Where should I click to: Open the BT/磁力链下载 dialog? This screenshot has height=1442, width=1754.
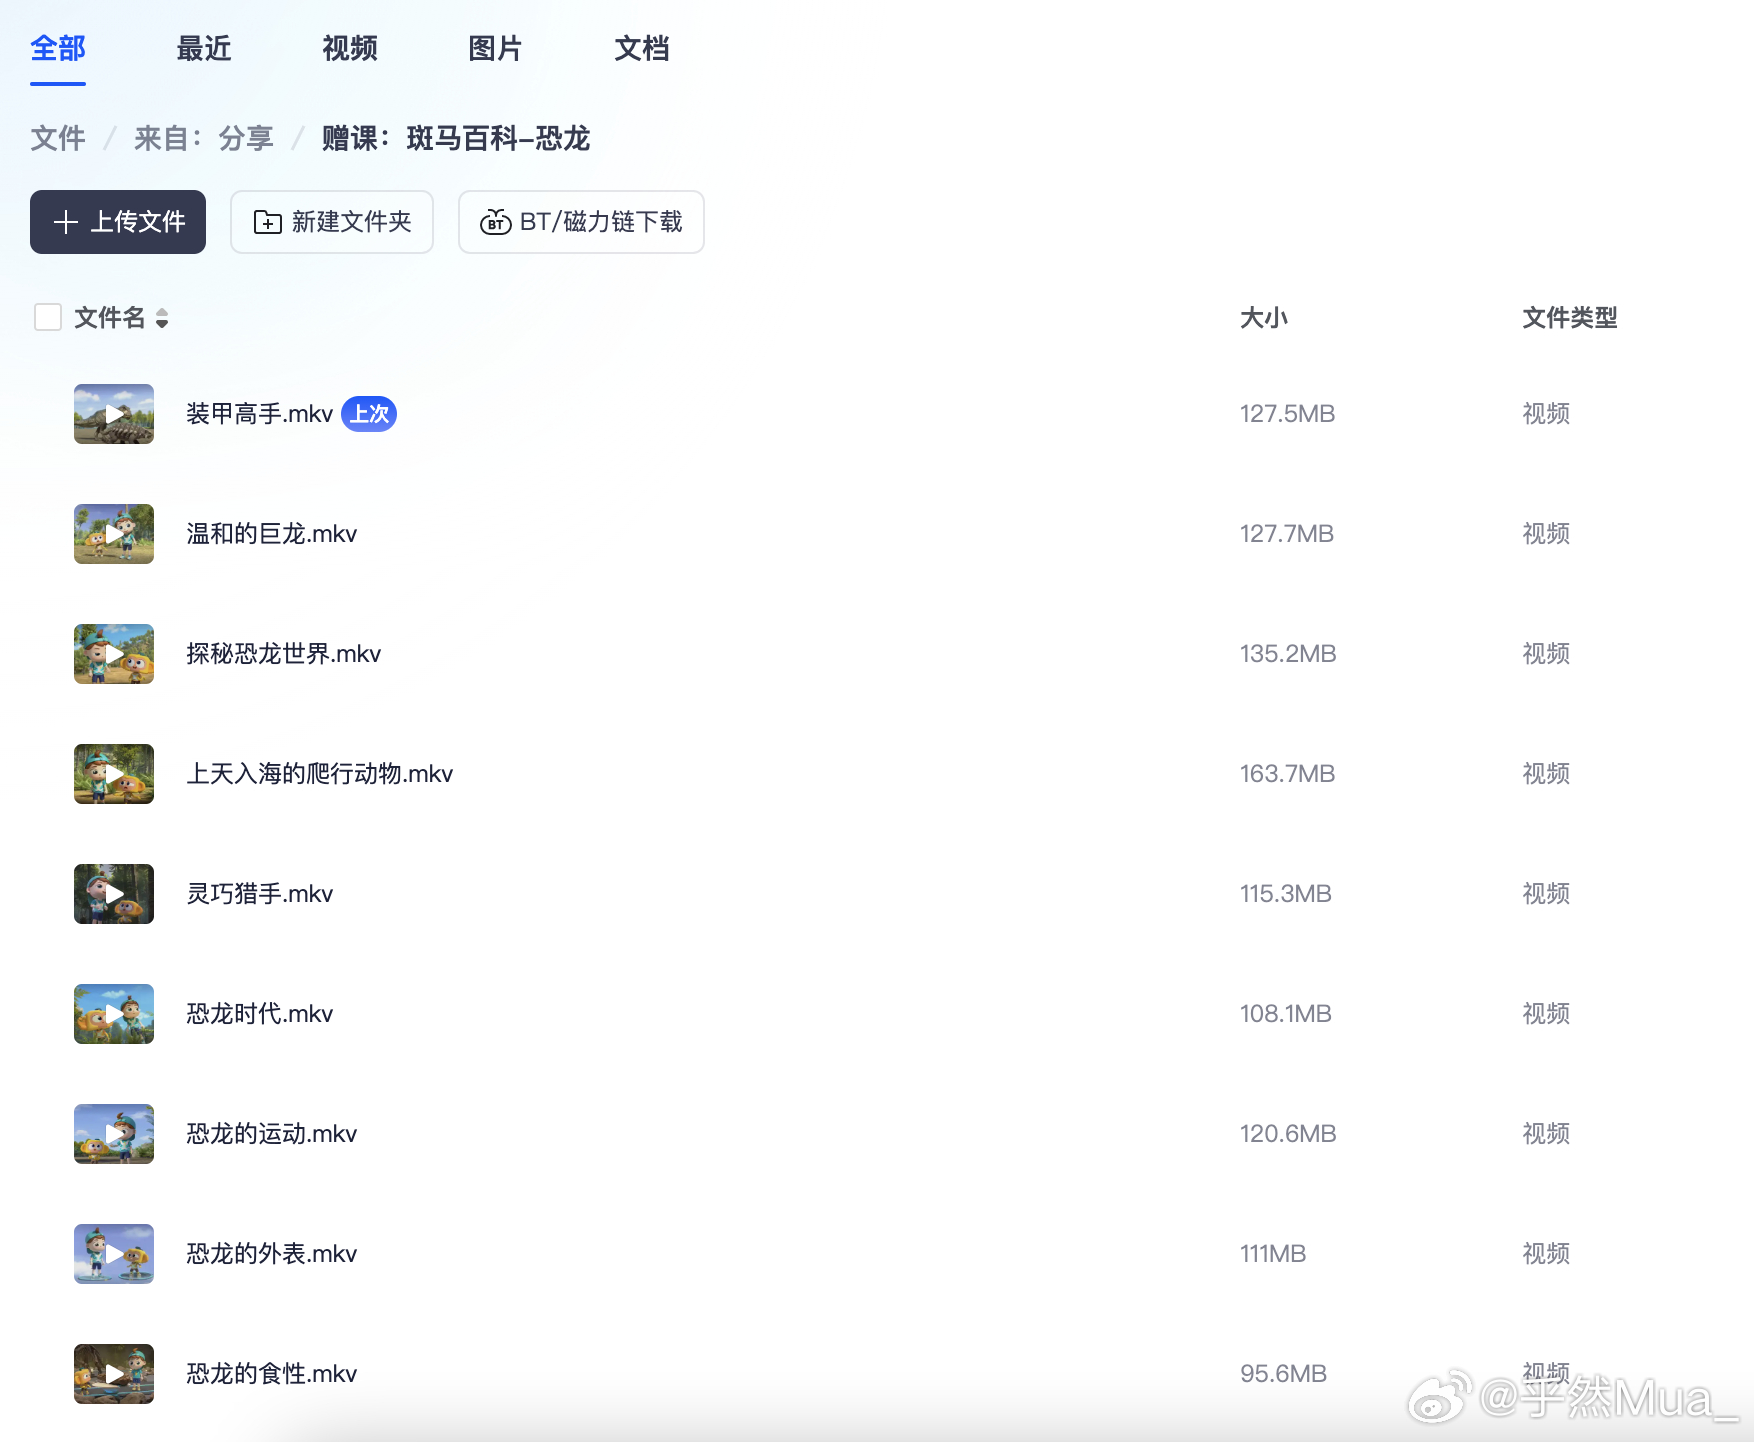point(580,222)
